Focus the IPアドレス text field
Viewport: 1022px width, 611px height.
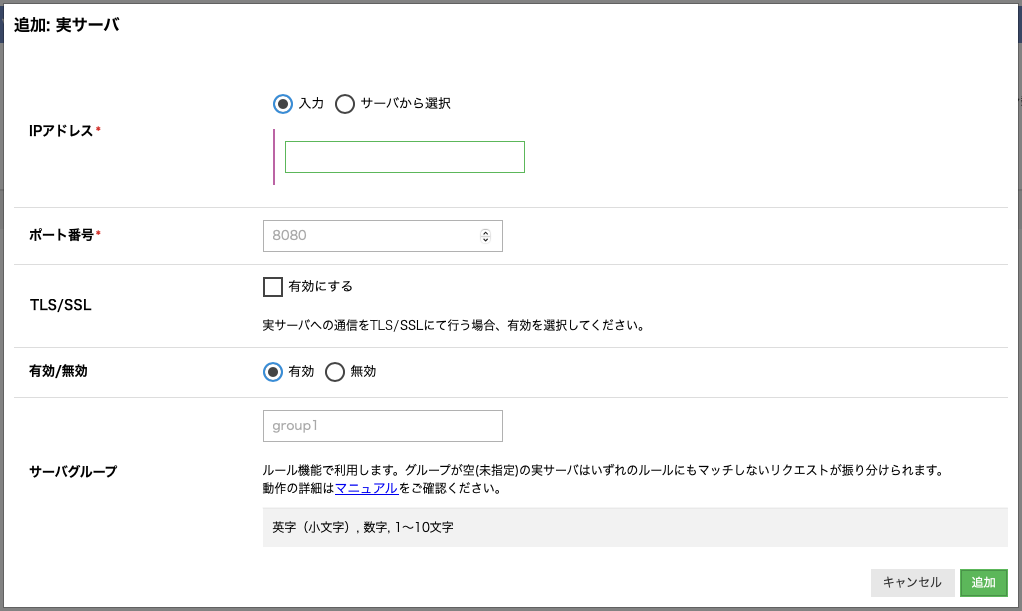click(405, 157)
